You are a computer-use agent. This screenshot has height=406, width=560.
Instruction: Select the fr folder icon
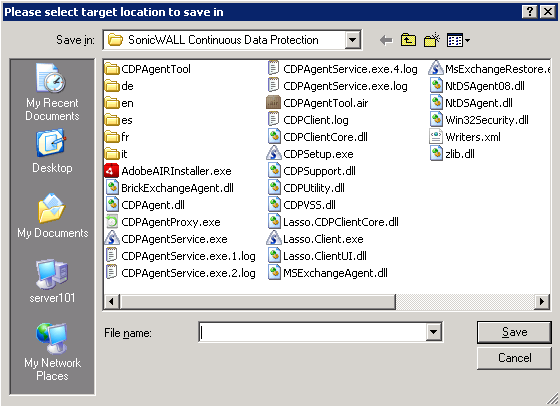coord(112,137)
